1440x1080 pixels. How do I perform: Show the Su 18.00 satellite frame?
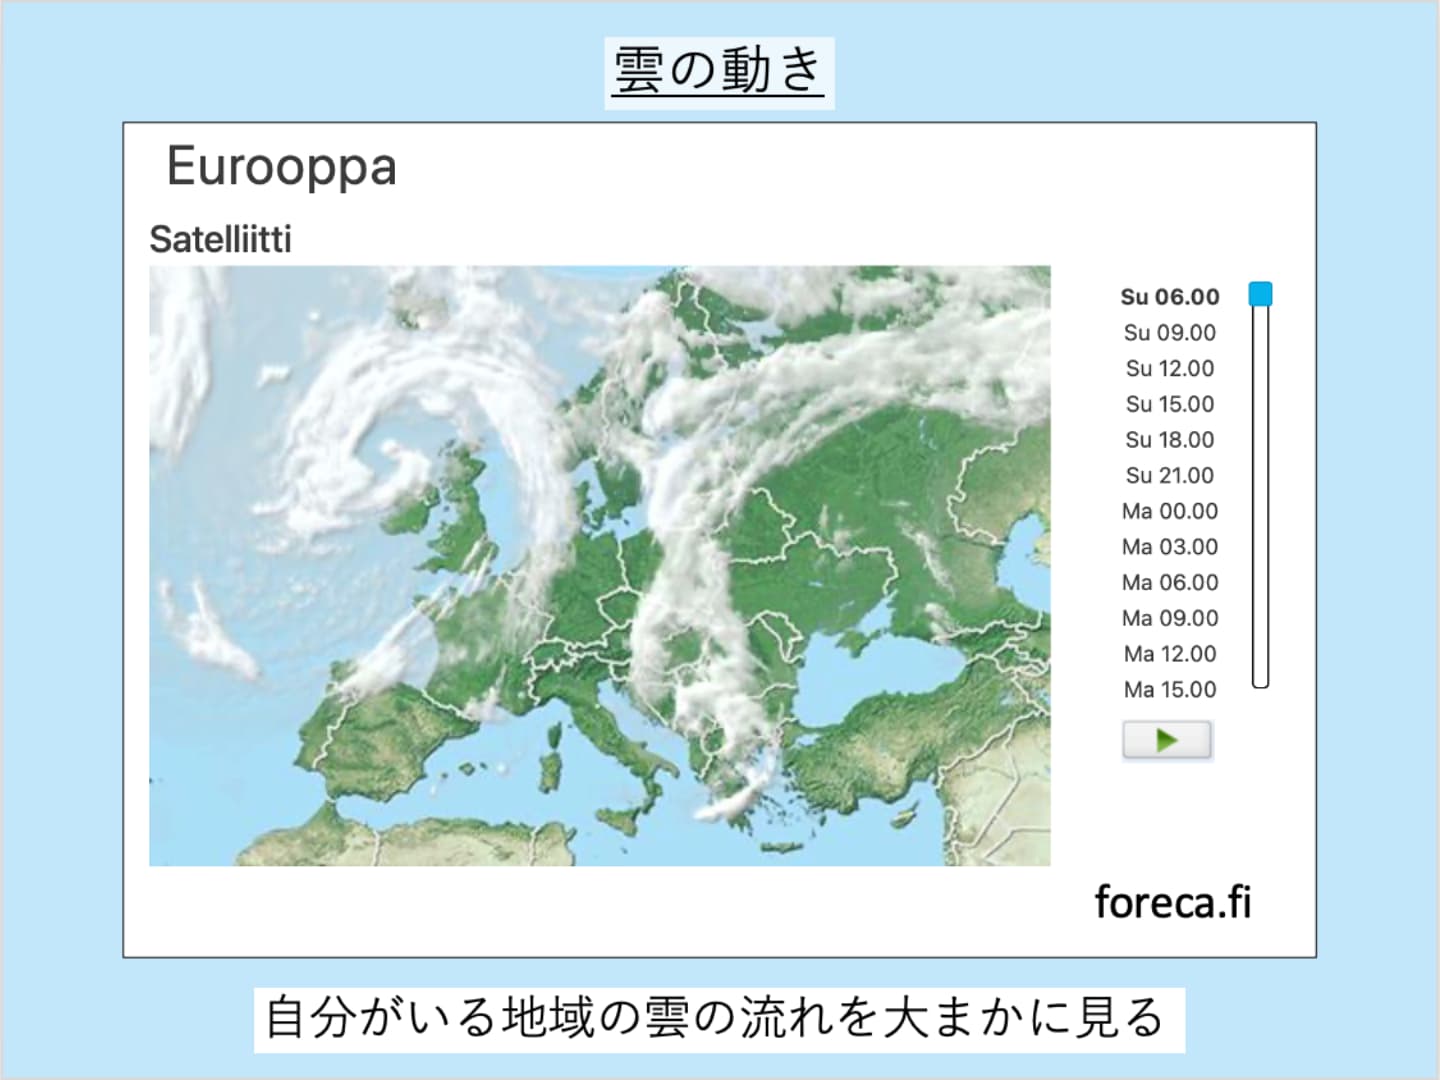pyautogui.click(x=1169, y=440)
